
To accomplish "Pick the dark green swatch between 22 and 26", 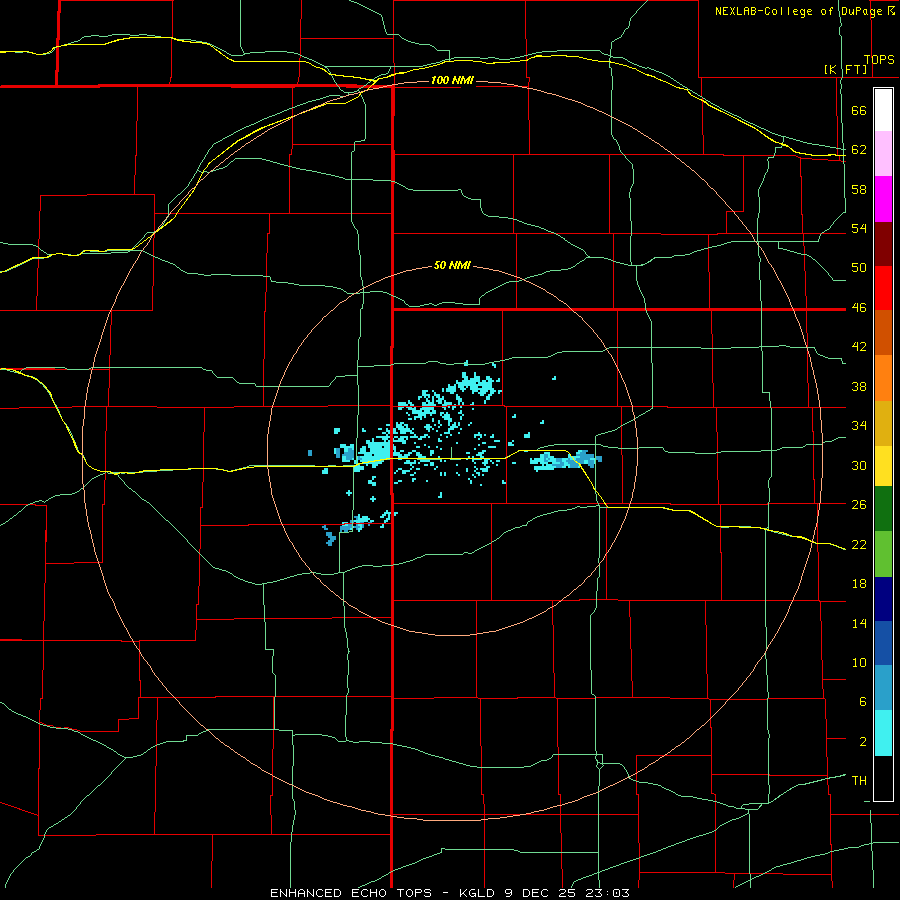I will click(883, 509).
